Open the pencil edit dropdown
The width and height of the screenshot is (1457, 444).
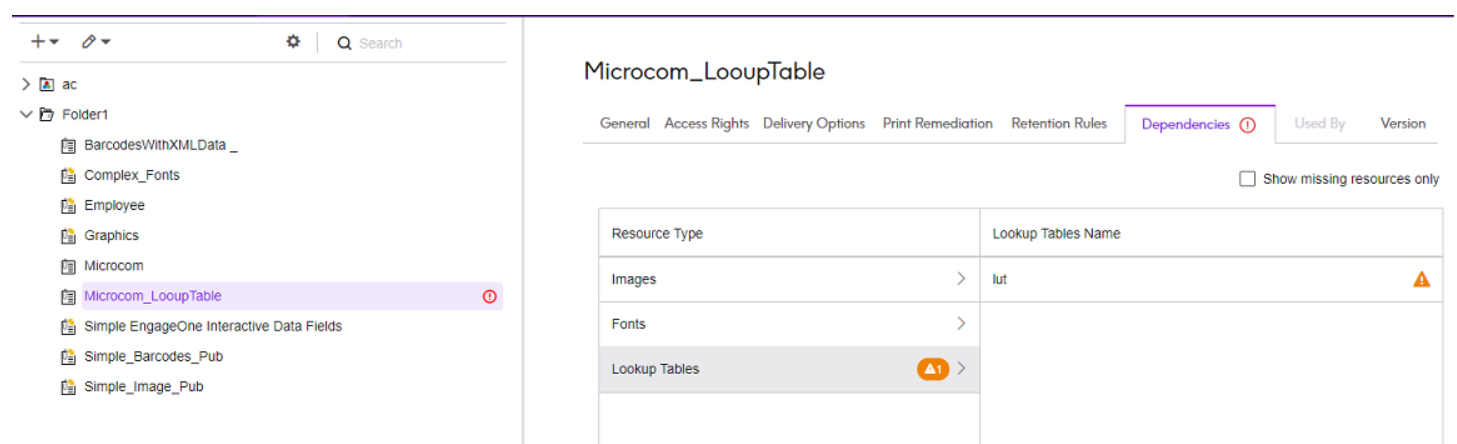96,42
